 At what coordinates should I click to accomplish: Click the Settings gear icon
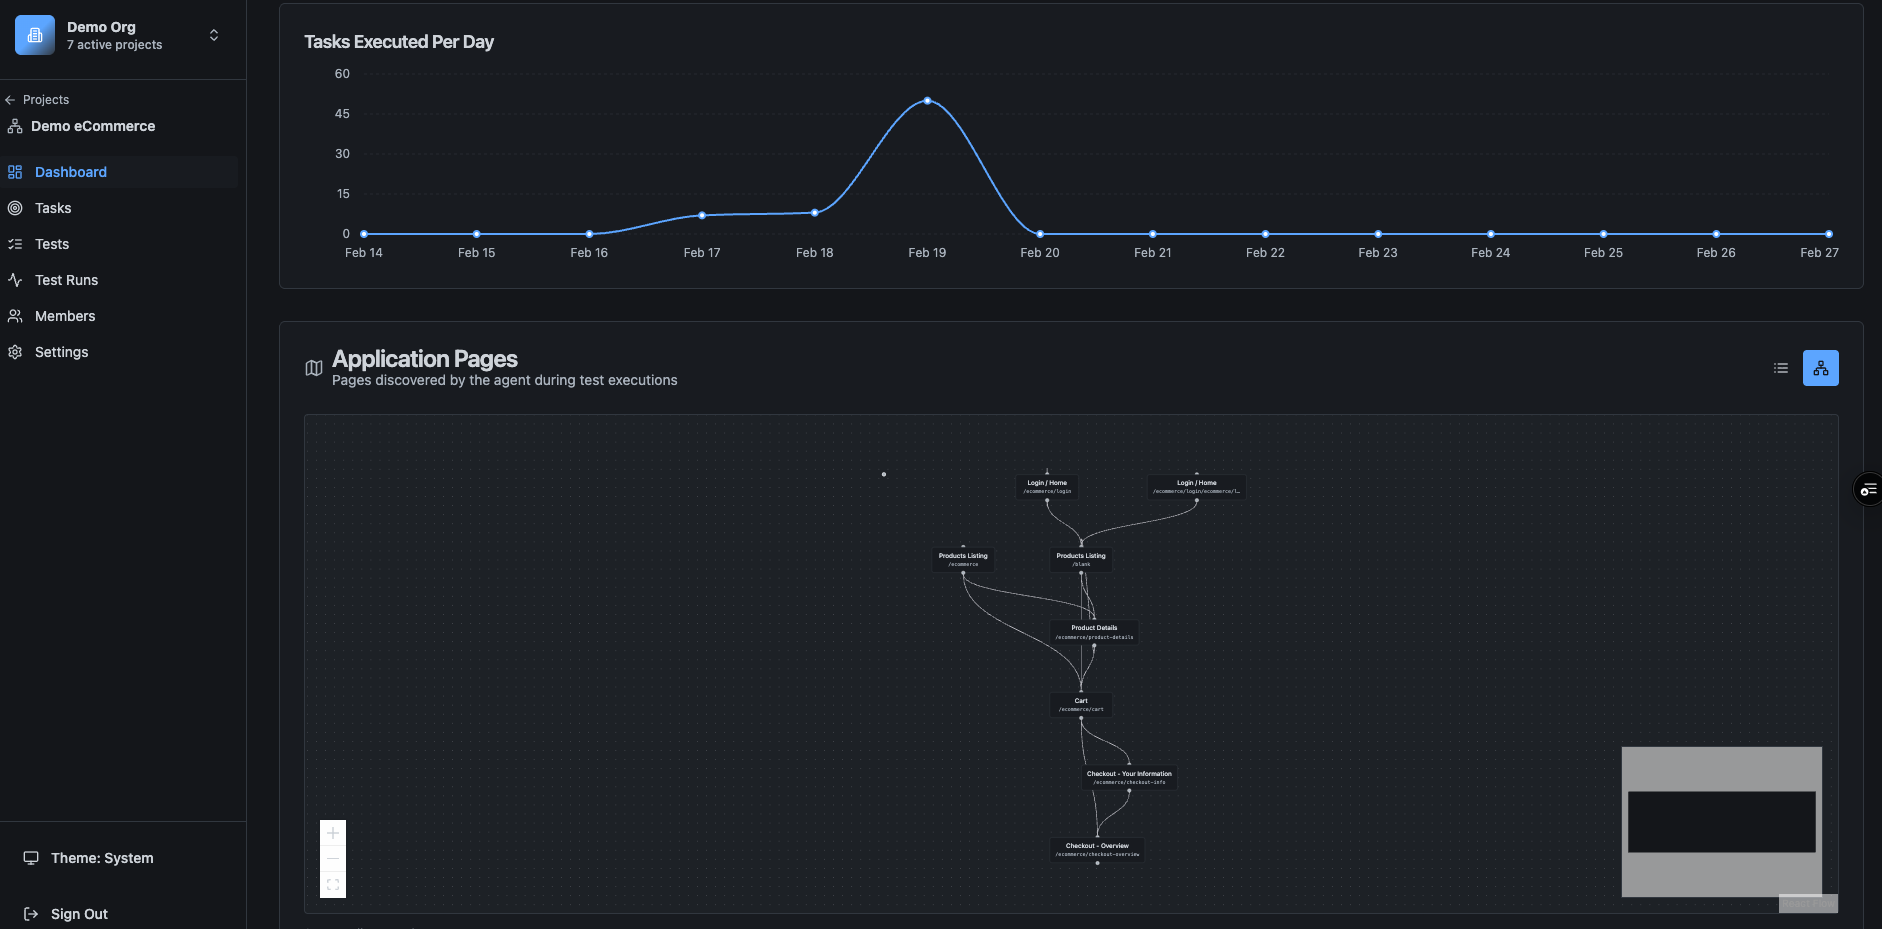(15, 352)
